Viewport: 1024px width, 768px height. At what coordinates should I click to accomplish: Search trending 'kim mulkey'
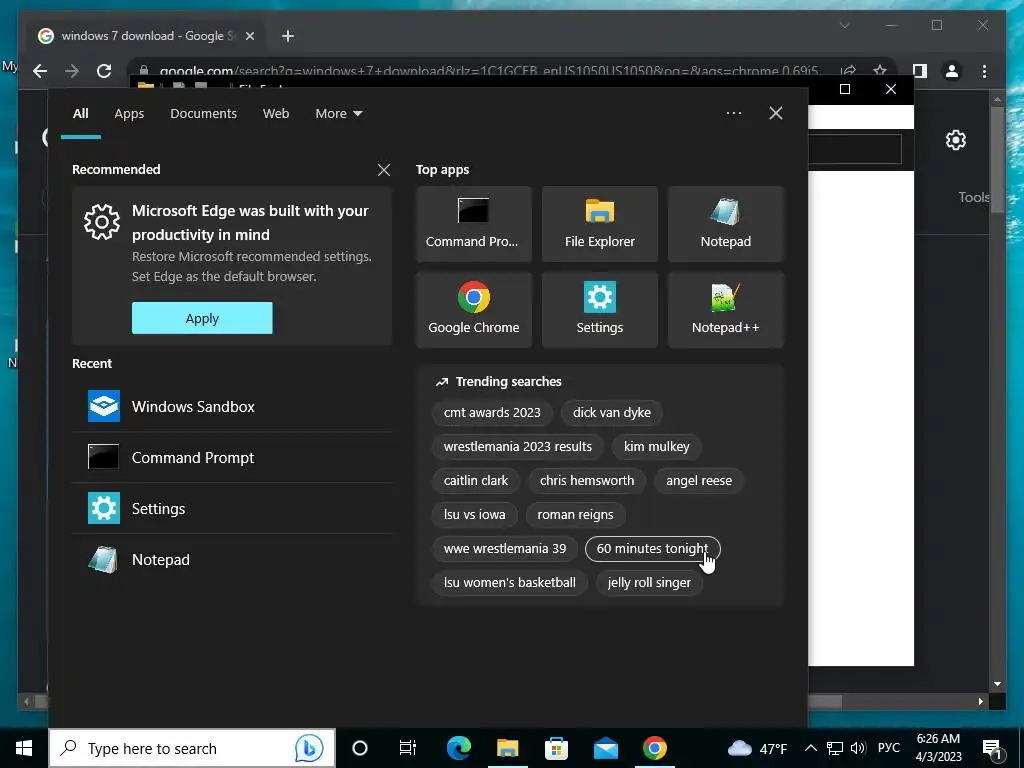656,447
